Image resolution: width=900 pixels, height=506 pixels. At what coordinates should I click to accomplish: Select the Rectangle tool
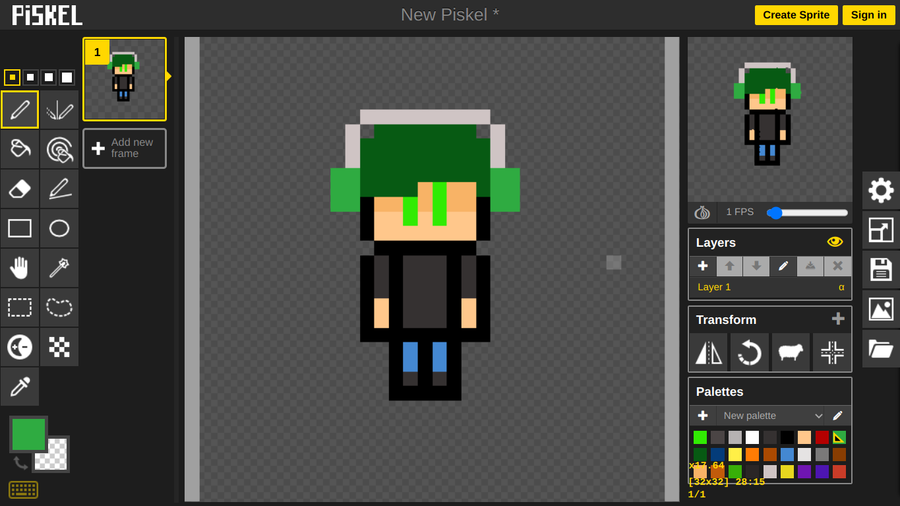pos(20,228)
